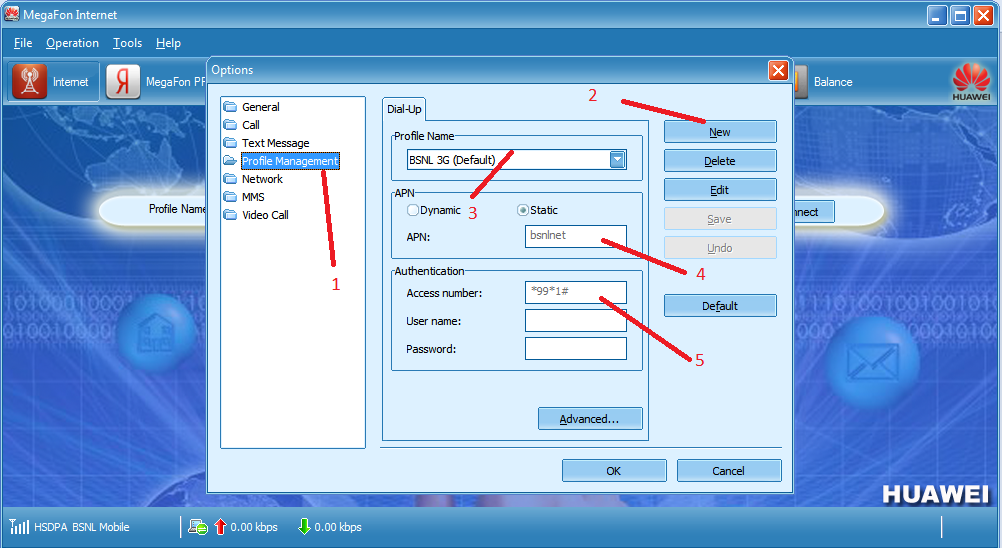Click the BSNL 3G (Default) combo box
Image resolution: width=1002 pixels, height=548 pixels.
516,160
